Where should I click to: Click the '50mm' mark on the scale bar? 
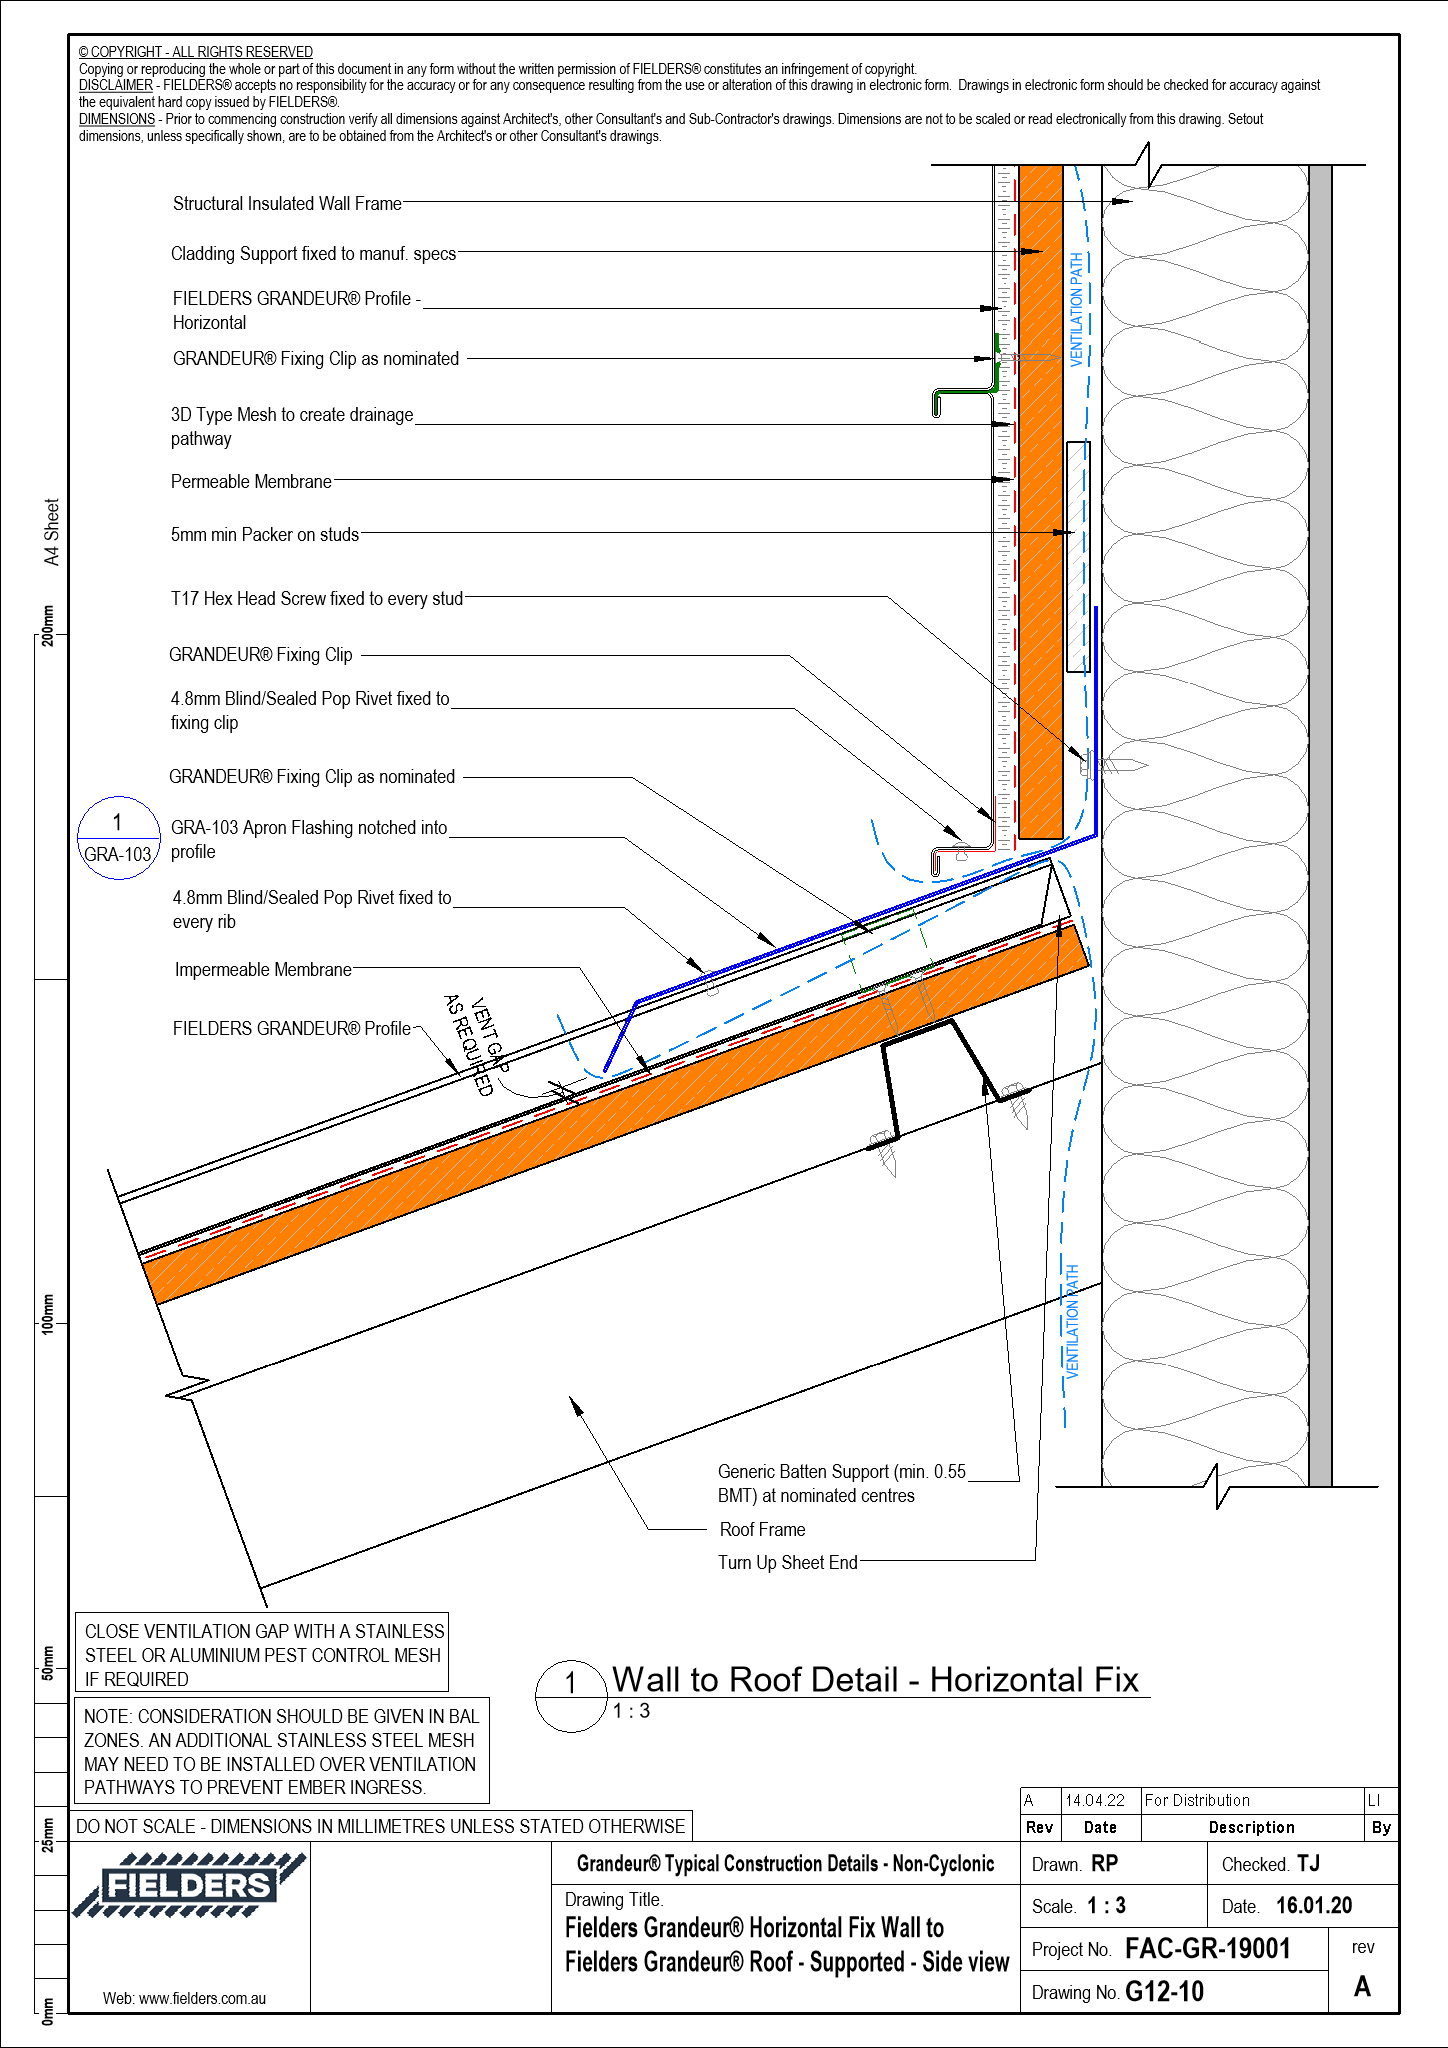pos(48,1661)
